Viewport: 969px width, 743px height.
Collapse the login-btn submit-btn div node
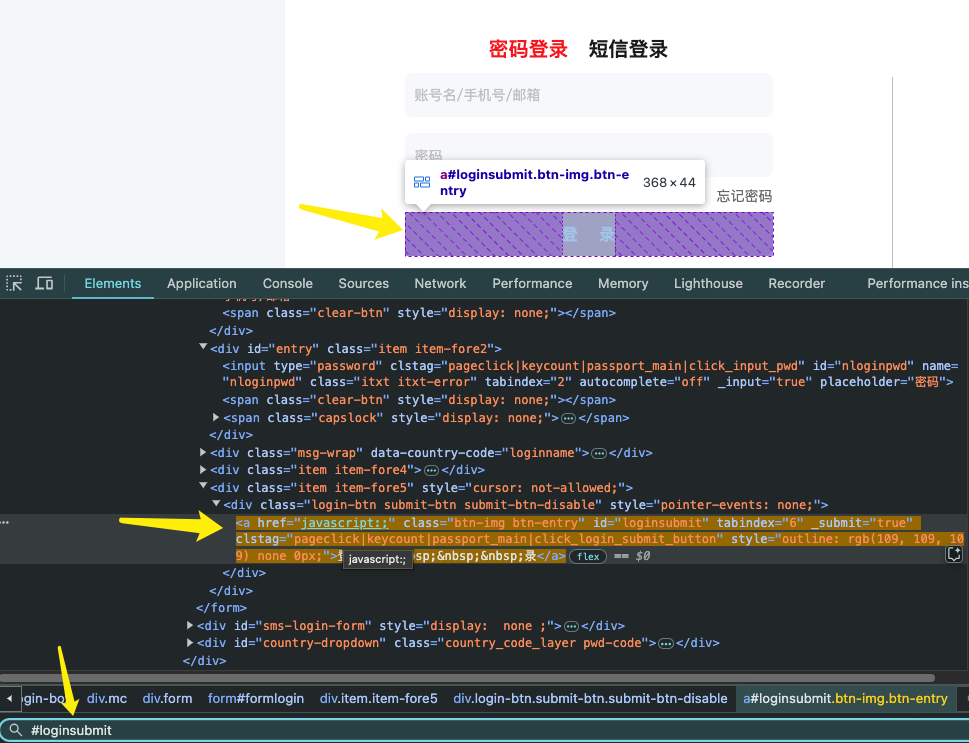pos(217,505)
